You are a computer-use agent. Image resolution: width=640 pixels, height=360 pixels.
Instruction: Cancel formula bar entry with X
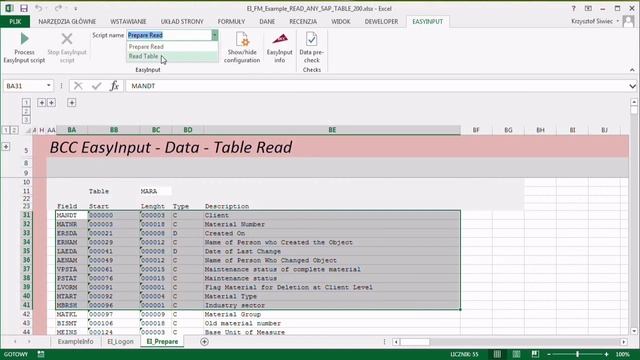[x=78, y=86]
